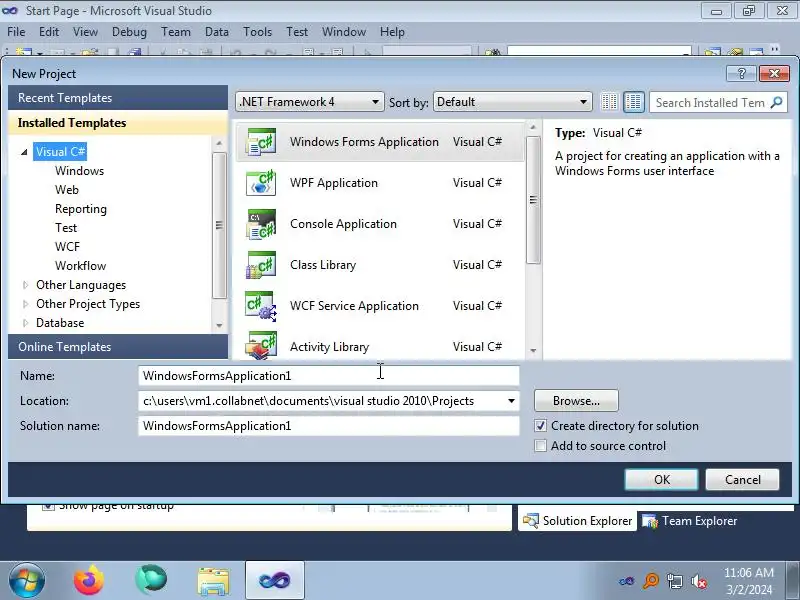Open the Solution Explorer tab
This screenshot has height=600, width=800.
point(578,521)
